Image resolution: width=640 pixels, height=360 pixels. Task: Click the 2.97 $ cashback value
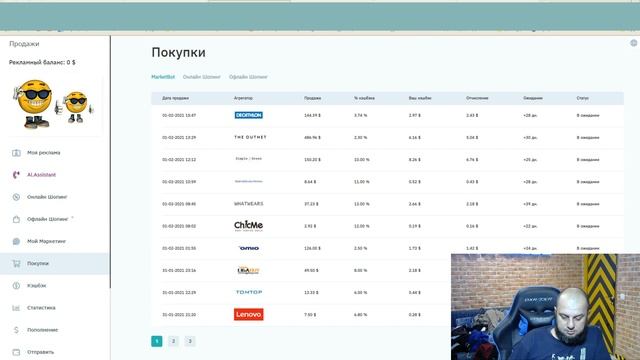click(414, 116)
